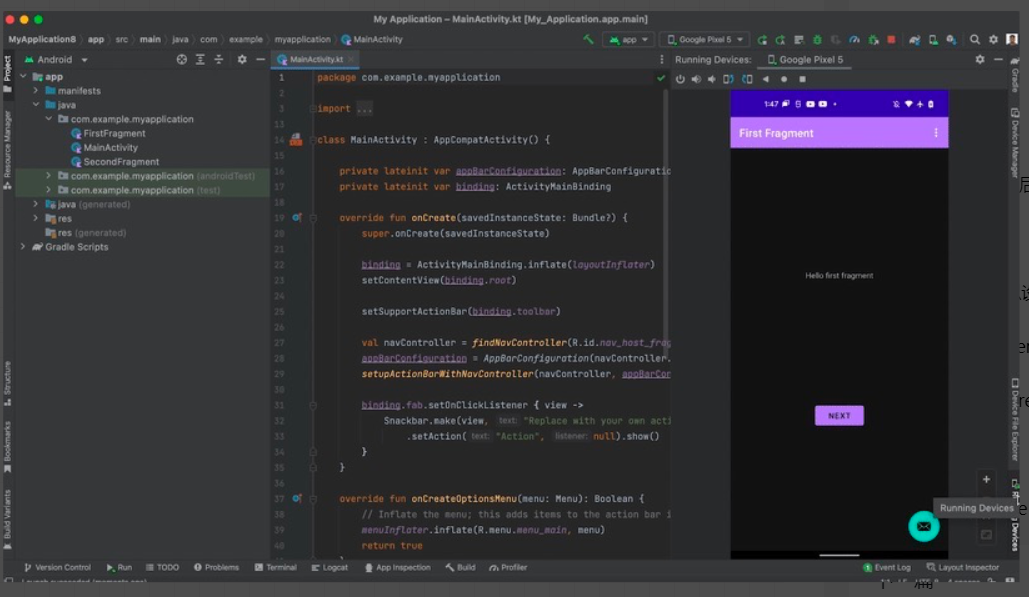Screen dimensions: 1029x597
Task: Click Apply Changes and Restart Activity icon
Action: pyautogui.click(x=780, y=40)
